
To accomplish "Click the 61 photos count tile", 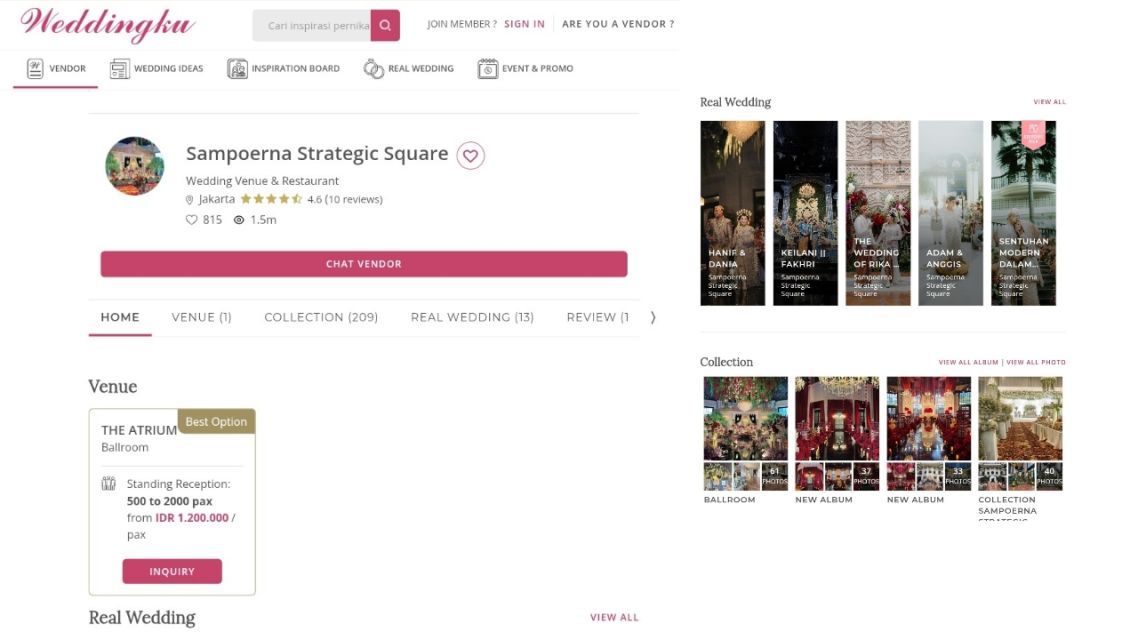I will [774, 476].
